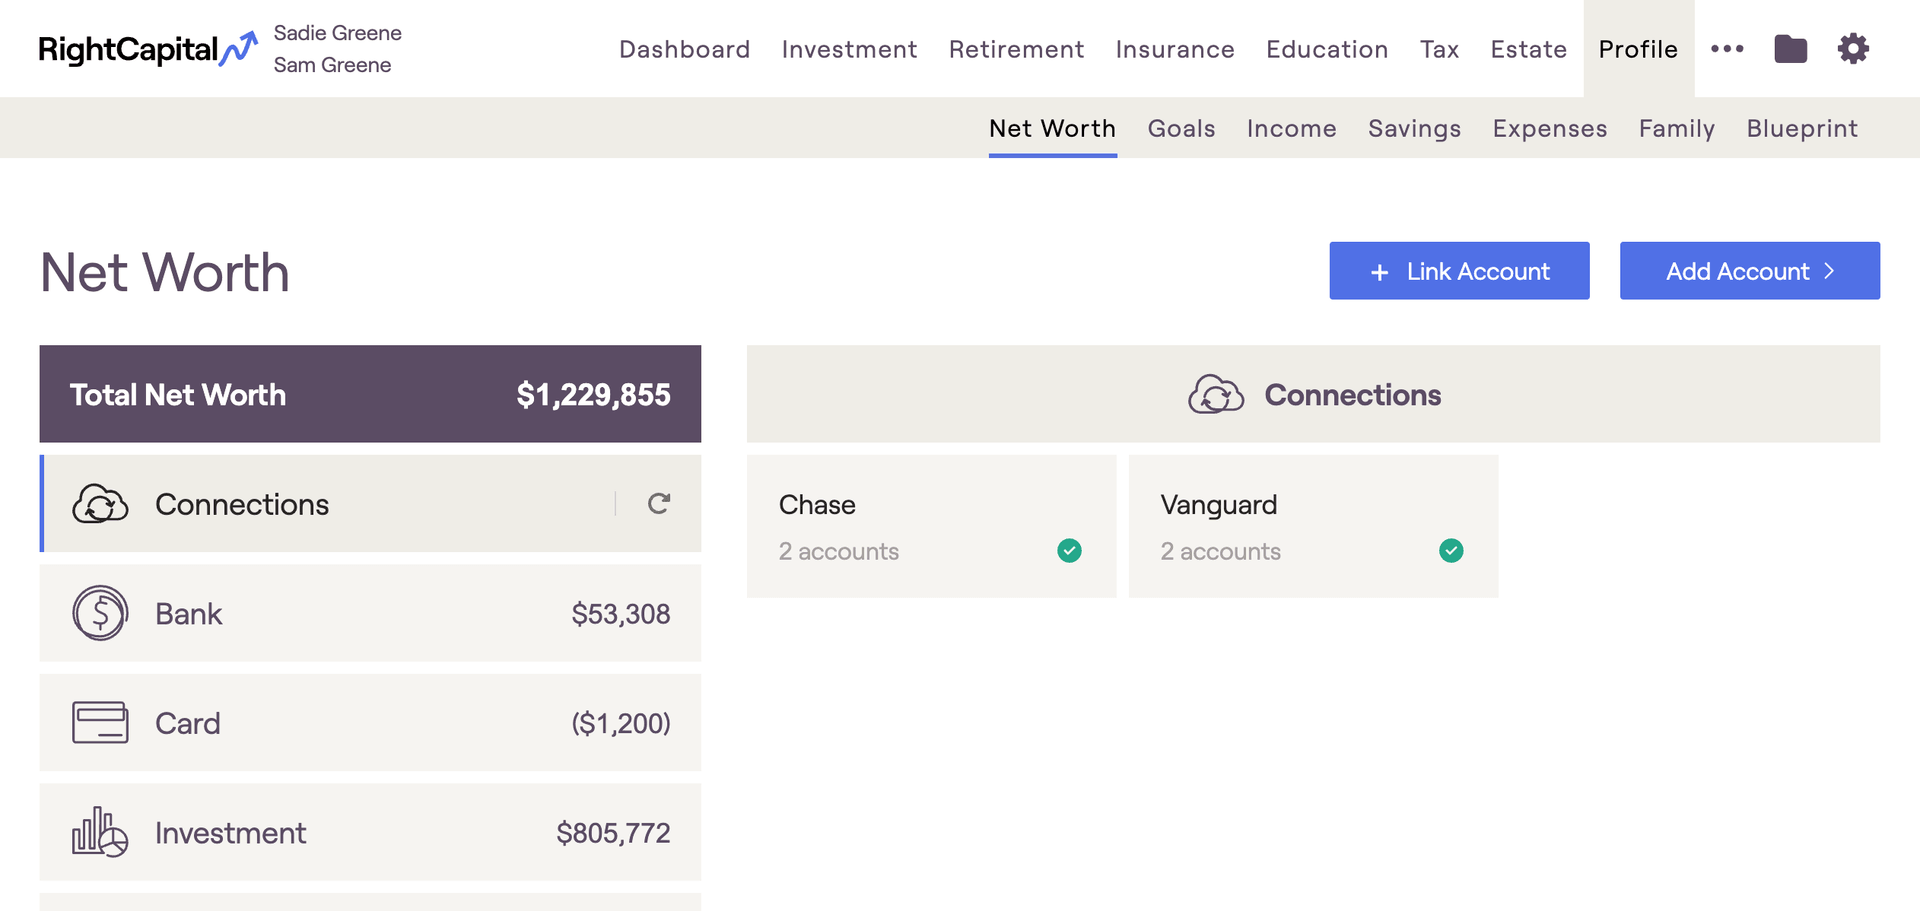Click Chase connection green checkmark

coord(1069,551)
